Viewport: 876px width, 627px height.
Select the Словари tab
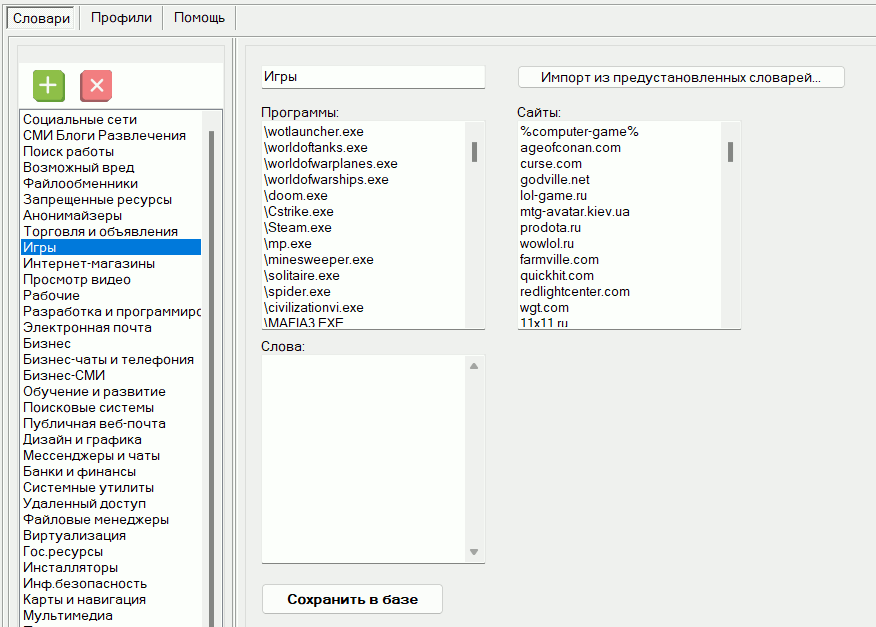point(41,17)
